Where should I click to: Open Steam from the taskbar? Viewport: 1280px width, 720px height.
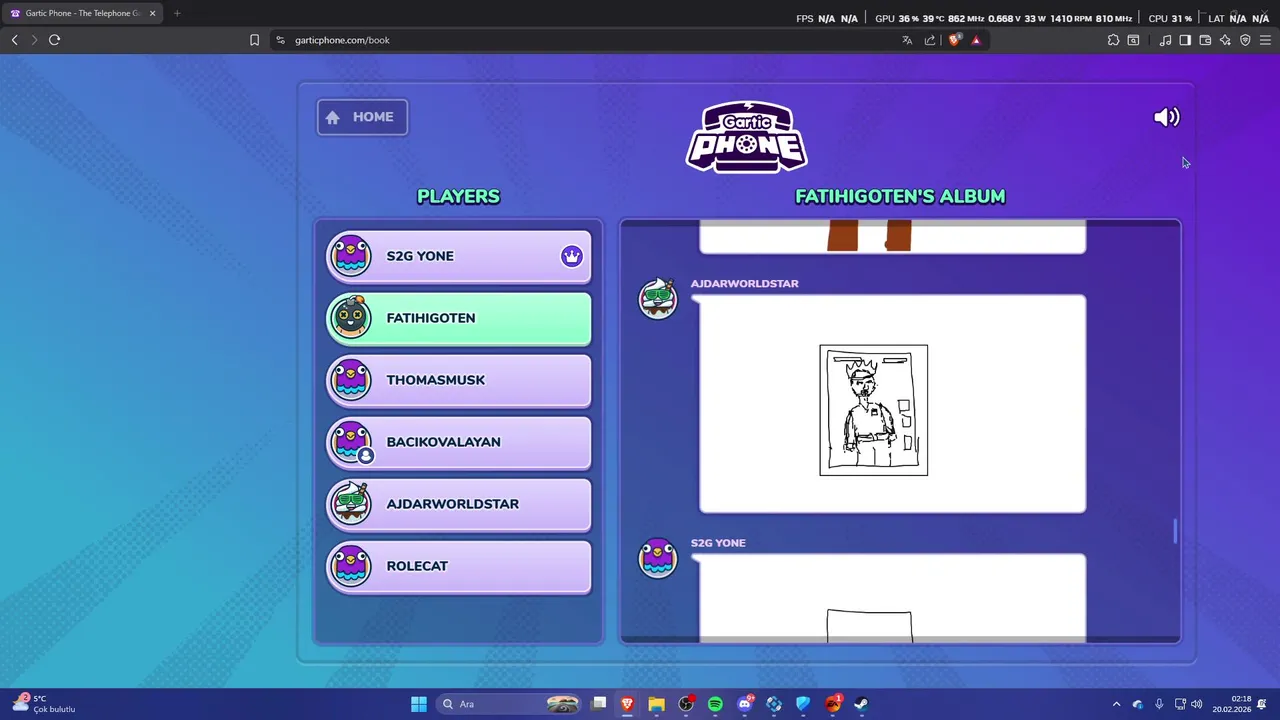861,704
